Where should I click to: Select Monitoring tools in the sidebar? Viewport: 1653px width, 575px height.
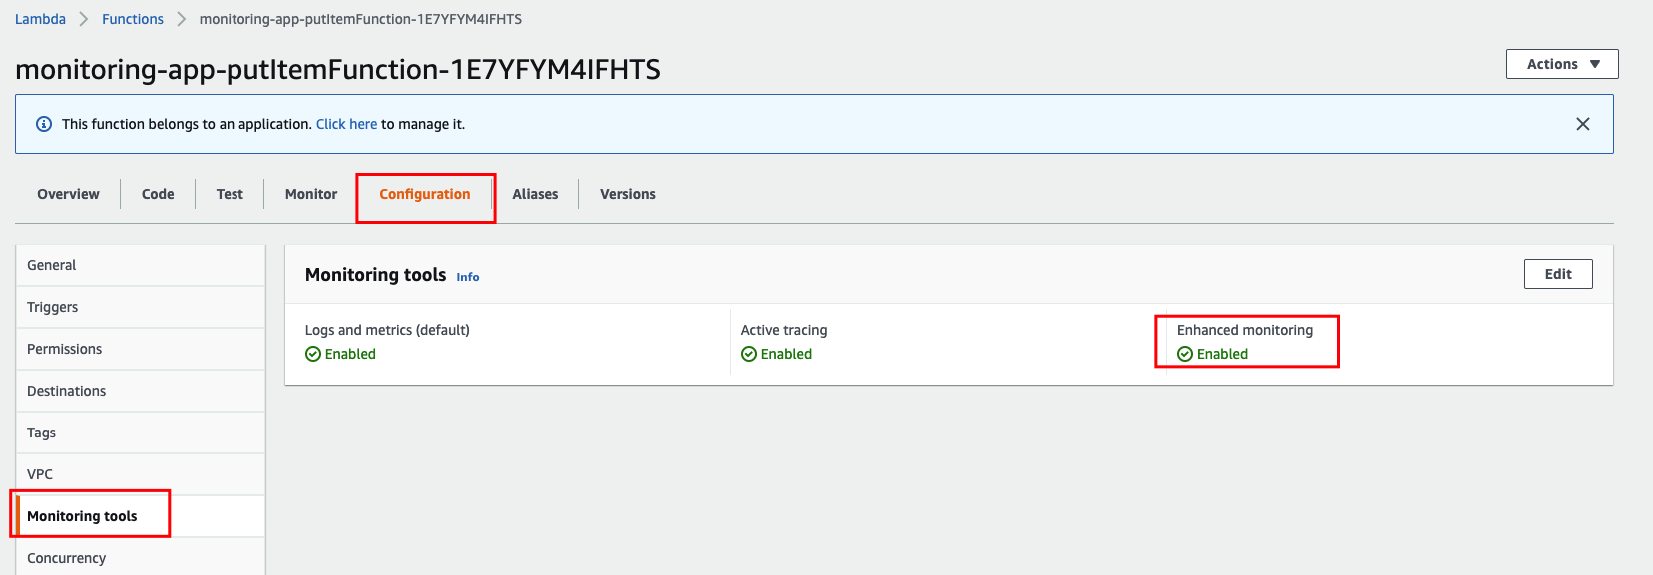click(140, 516)
